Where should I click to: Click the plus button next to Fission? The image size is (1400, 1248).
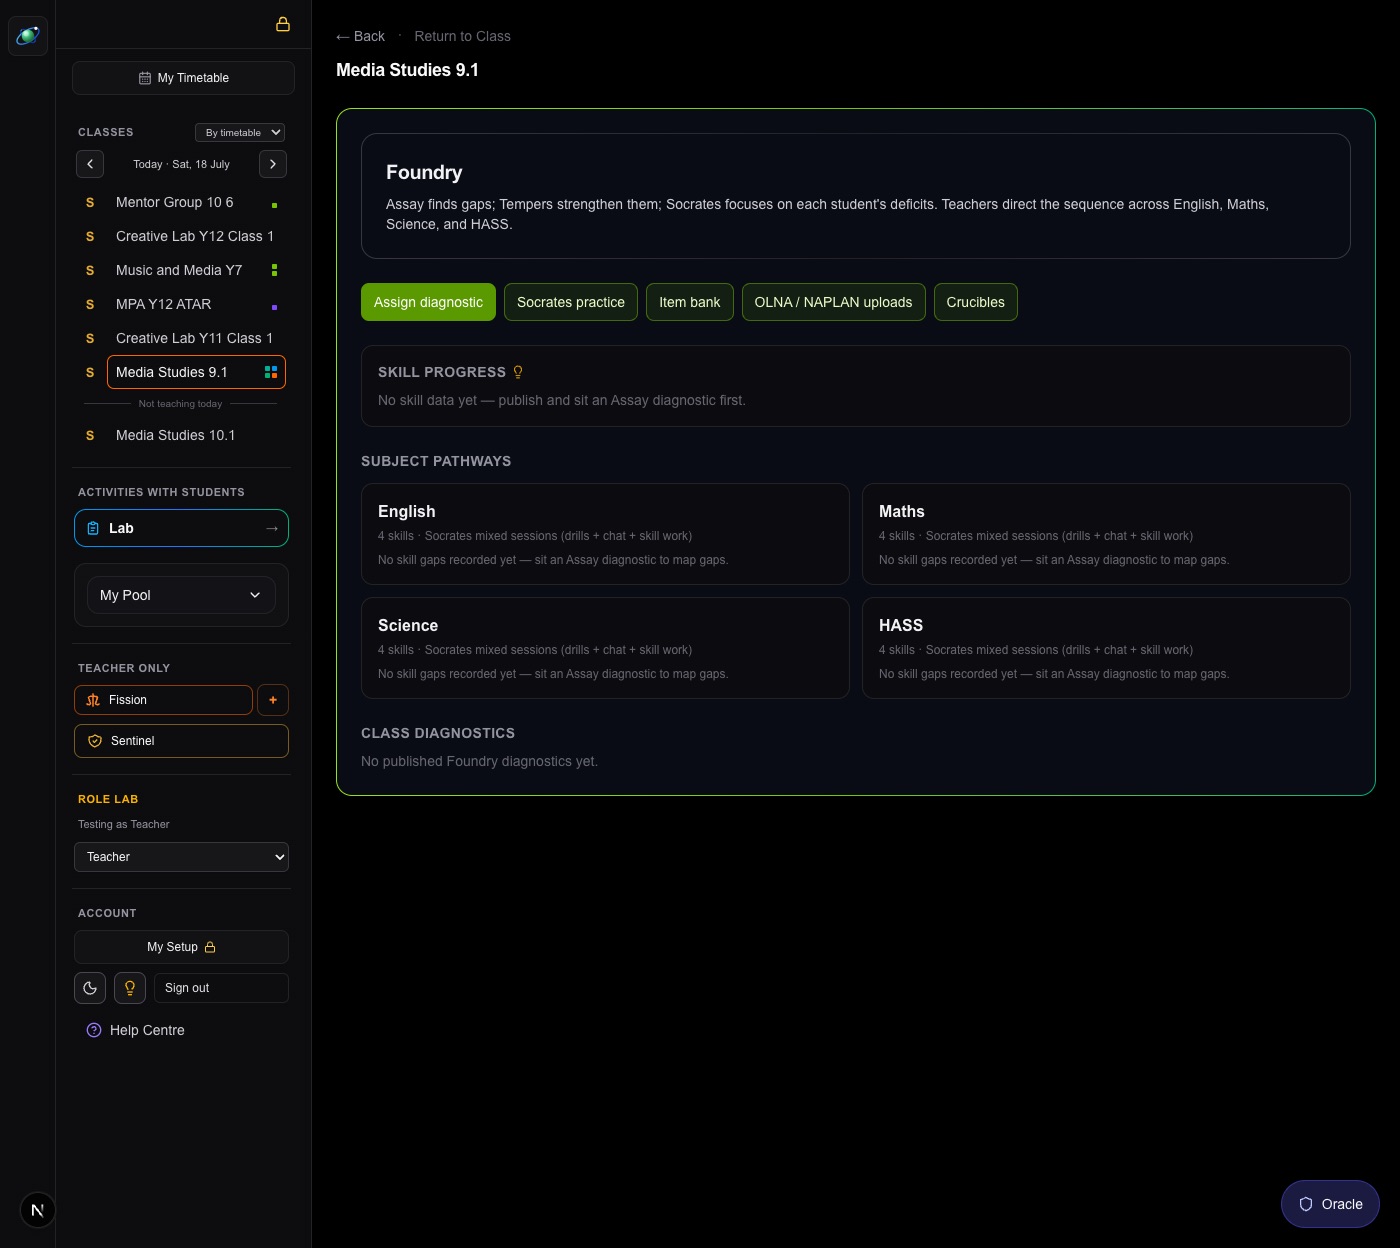(x=273, y=700)
